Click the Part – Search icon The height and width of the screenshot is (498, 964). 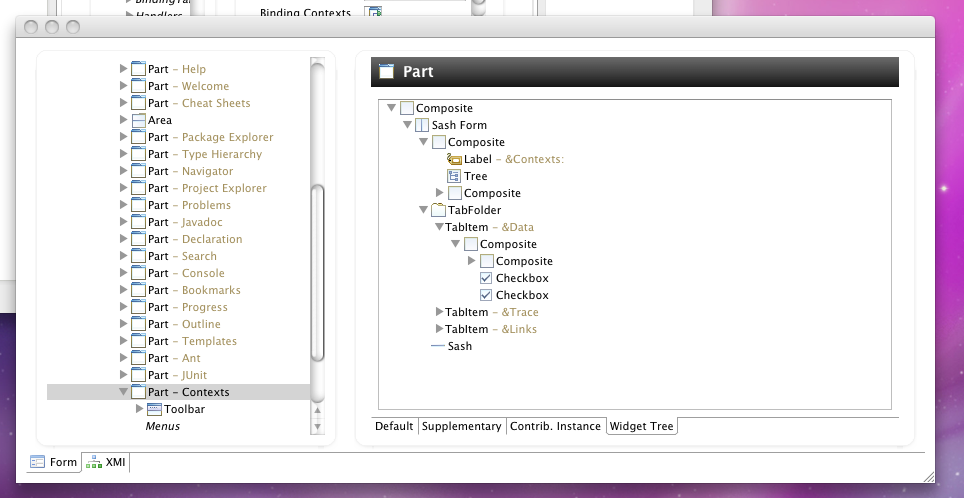(x=138, y=256)
